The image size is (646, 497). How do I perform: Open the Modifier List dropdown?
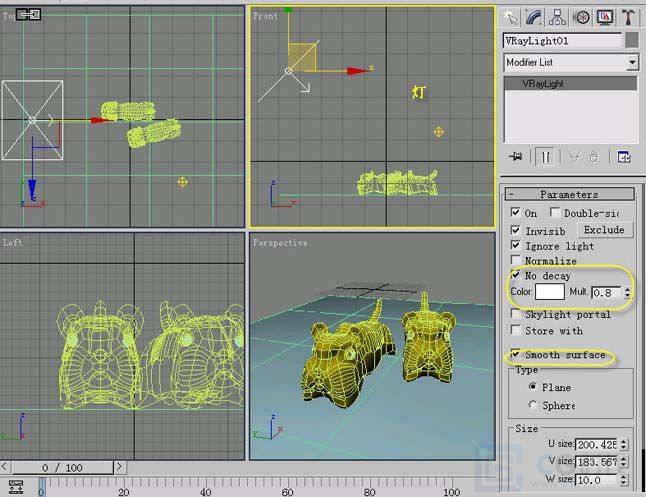[632, 62]
